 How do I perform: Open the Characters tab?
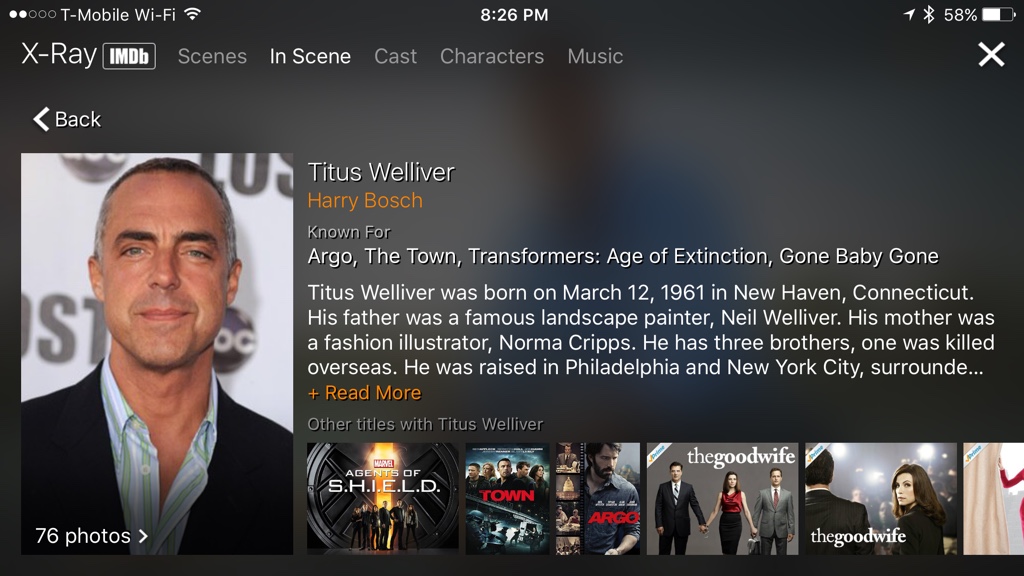pyautogui.click(x=492, y=56)
